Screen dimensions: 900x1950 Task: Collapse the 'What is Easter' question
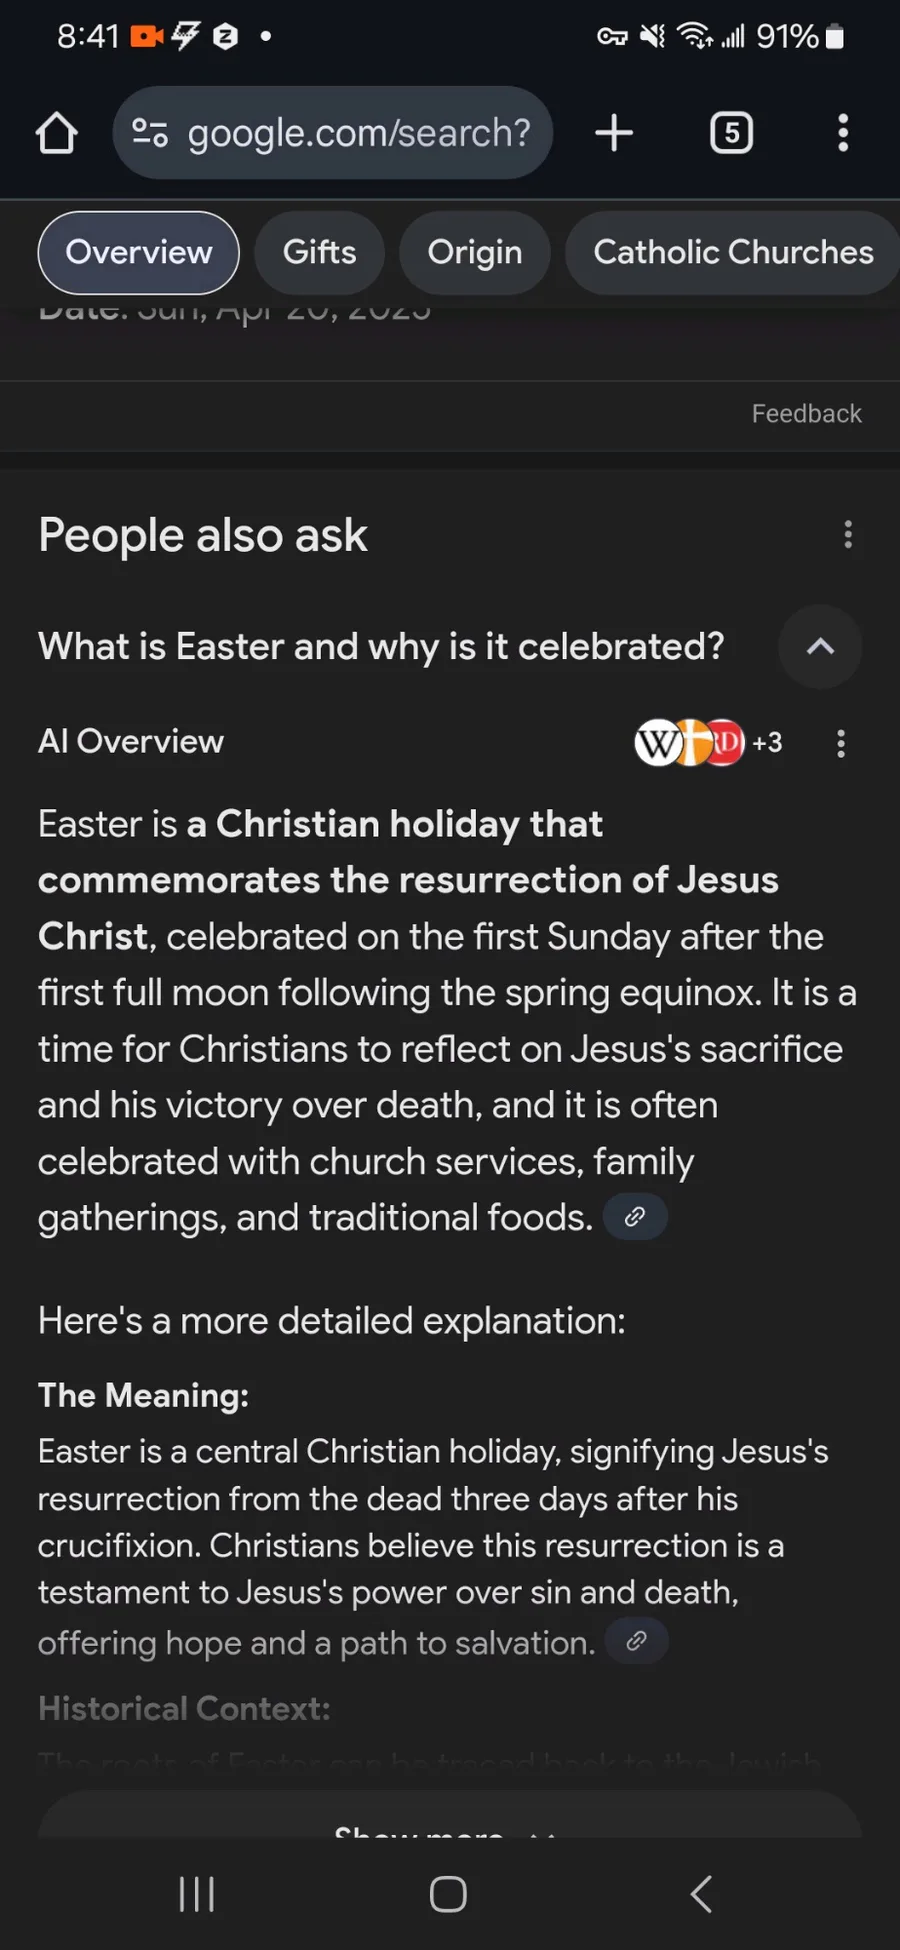820,647
